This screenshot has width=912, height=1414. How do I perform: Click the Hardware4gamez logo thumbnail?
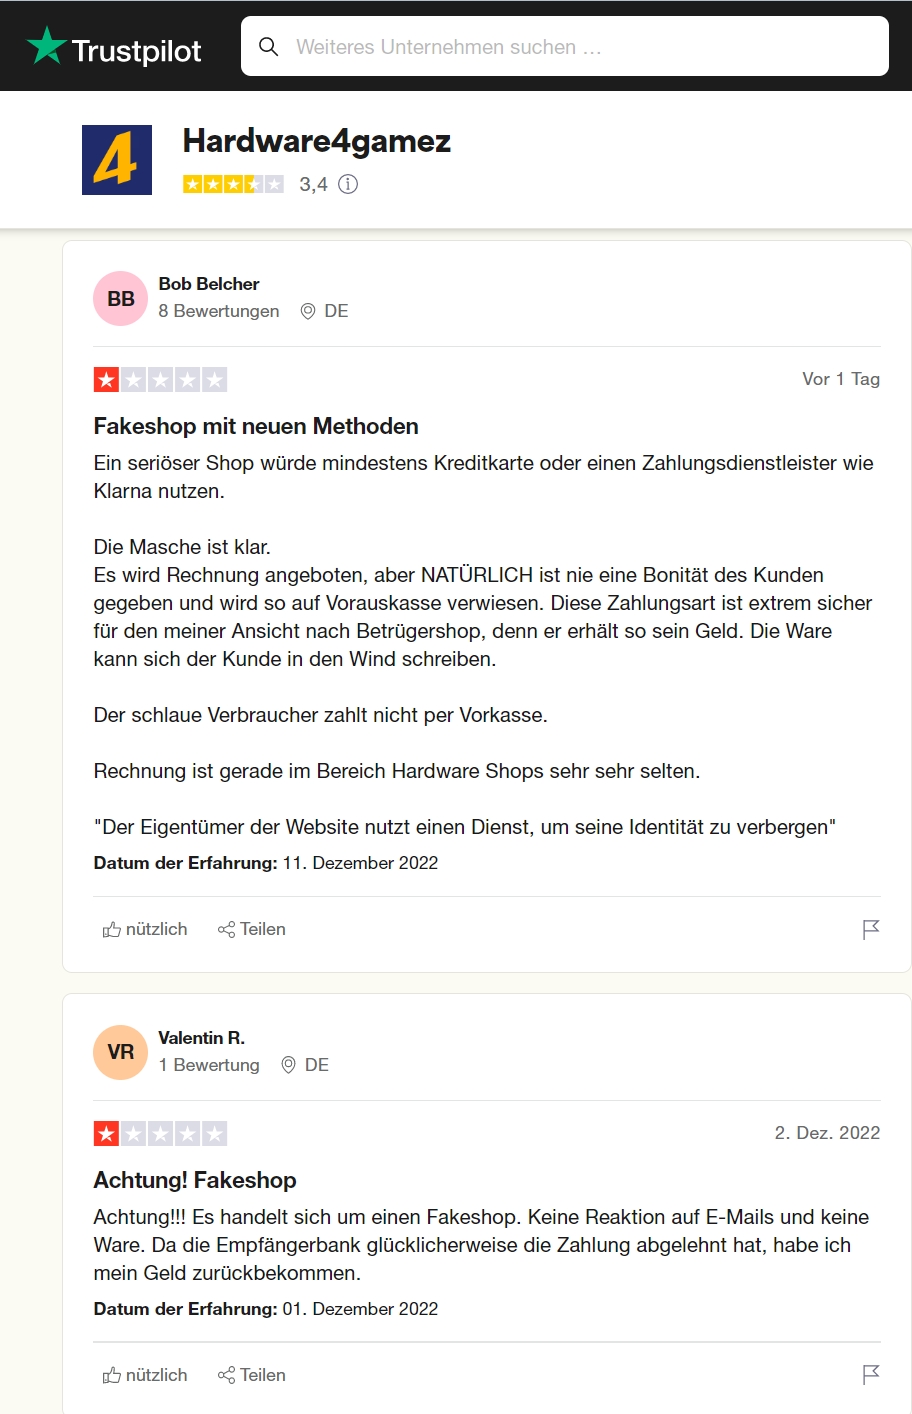pos(117,160)
